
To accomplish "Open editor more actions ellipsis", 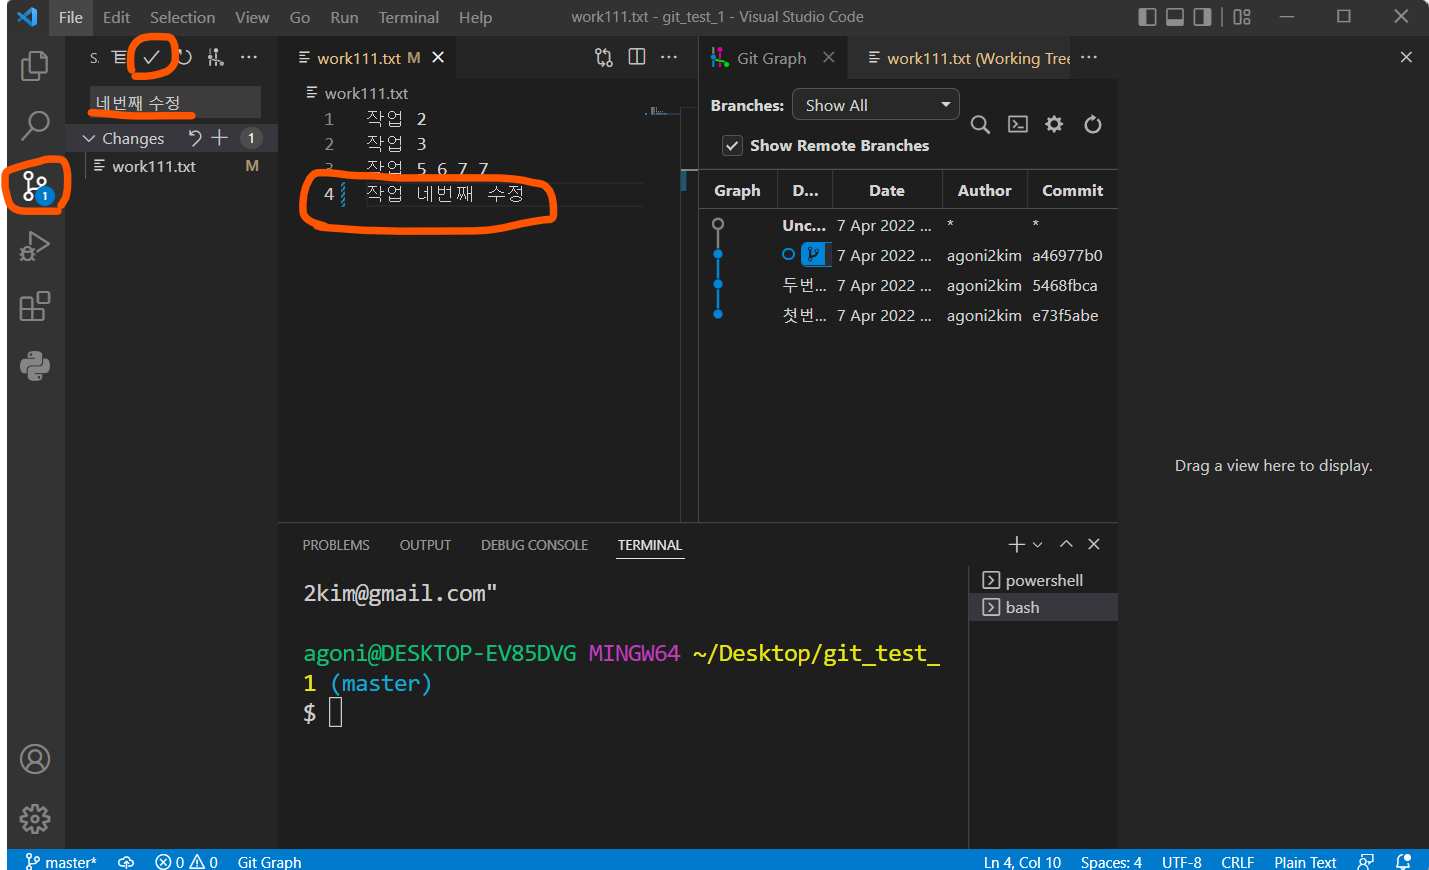I will pos(669,58).
